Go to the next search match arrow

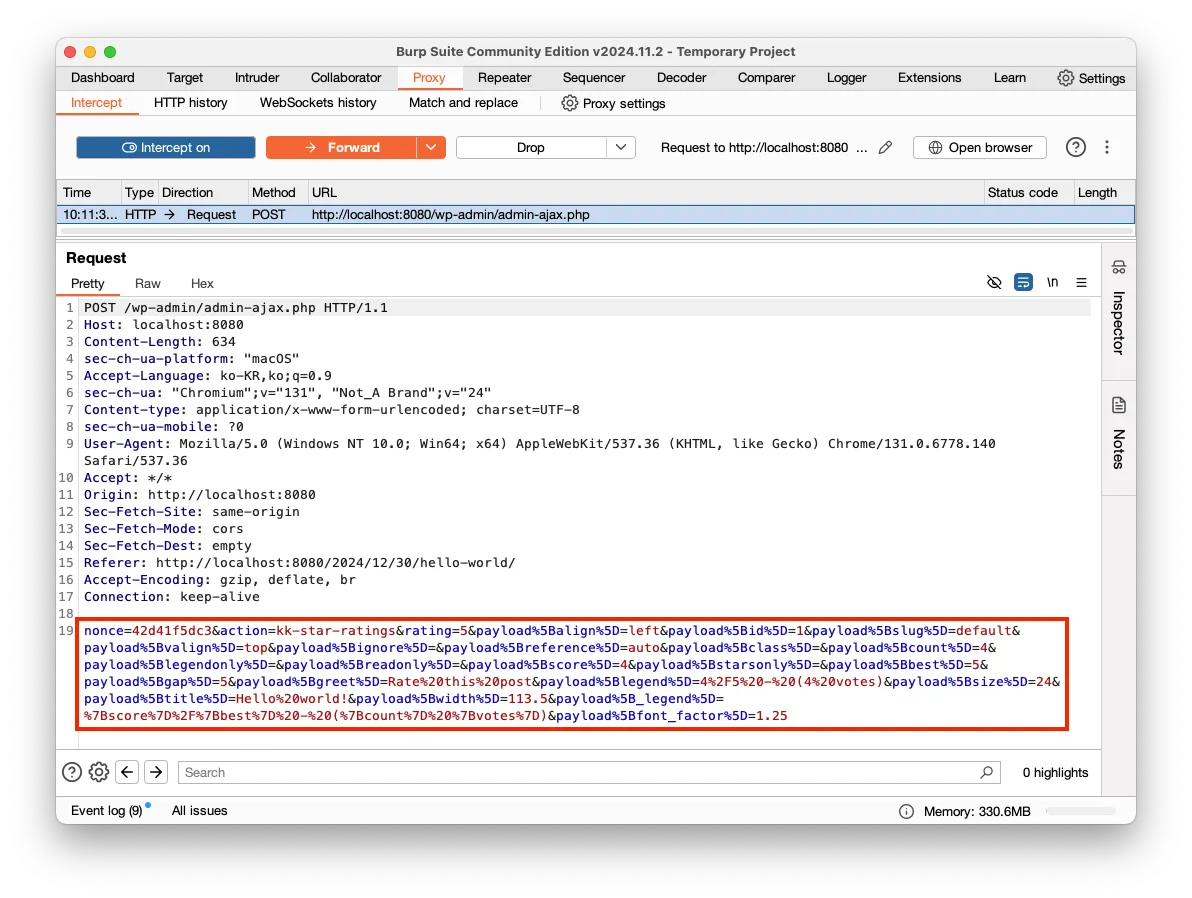[156, 773]
